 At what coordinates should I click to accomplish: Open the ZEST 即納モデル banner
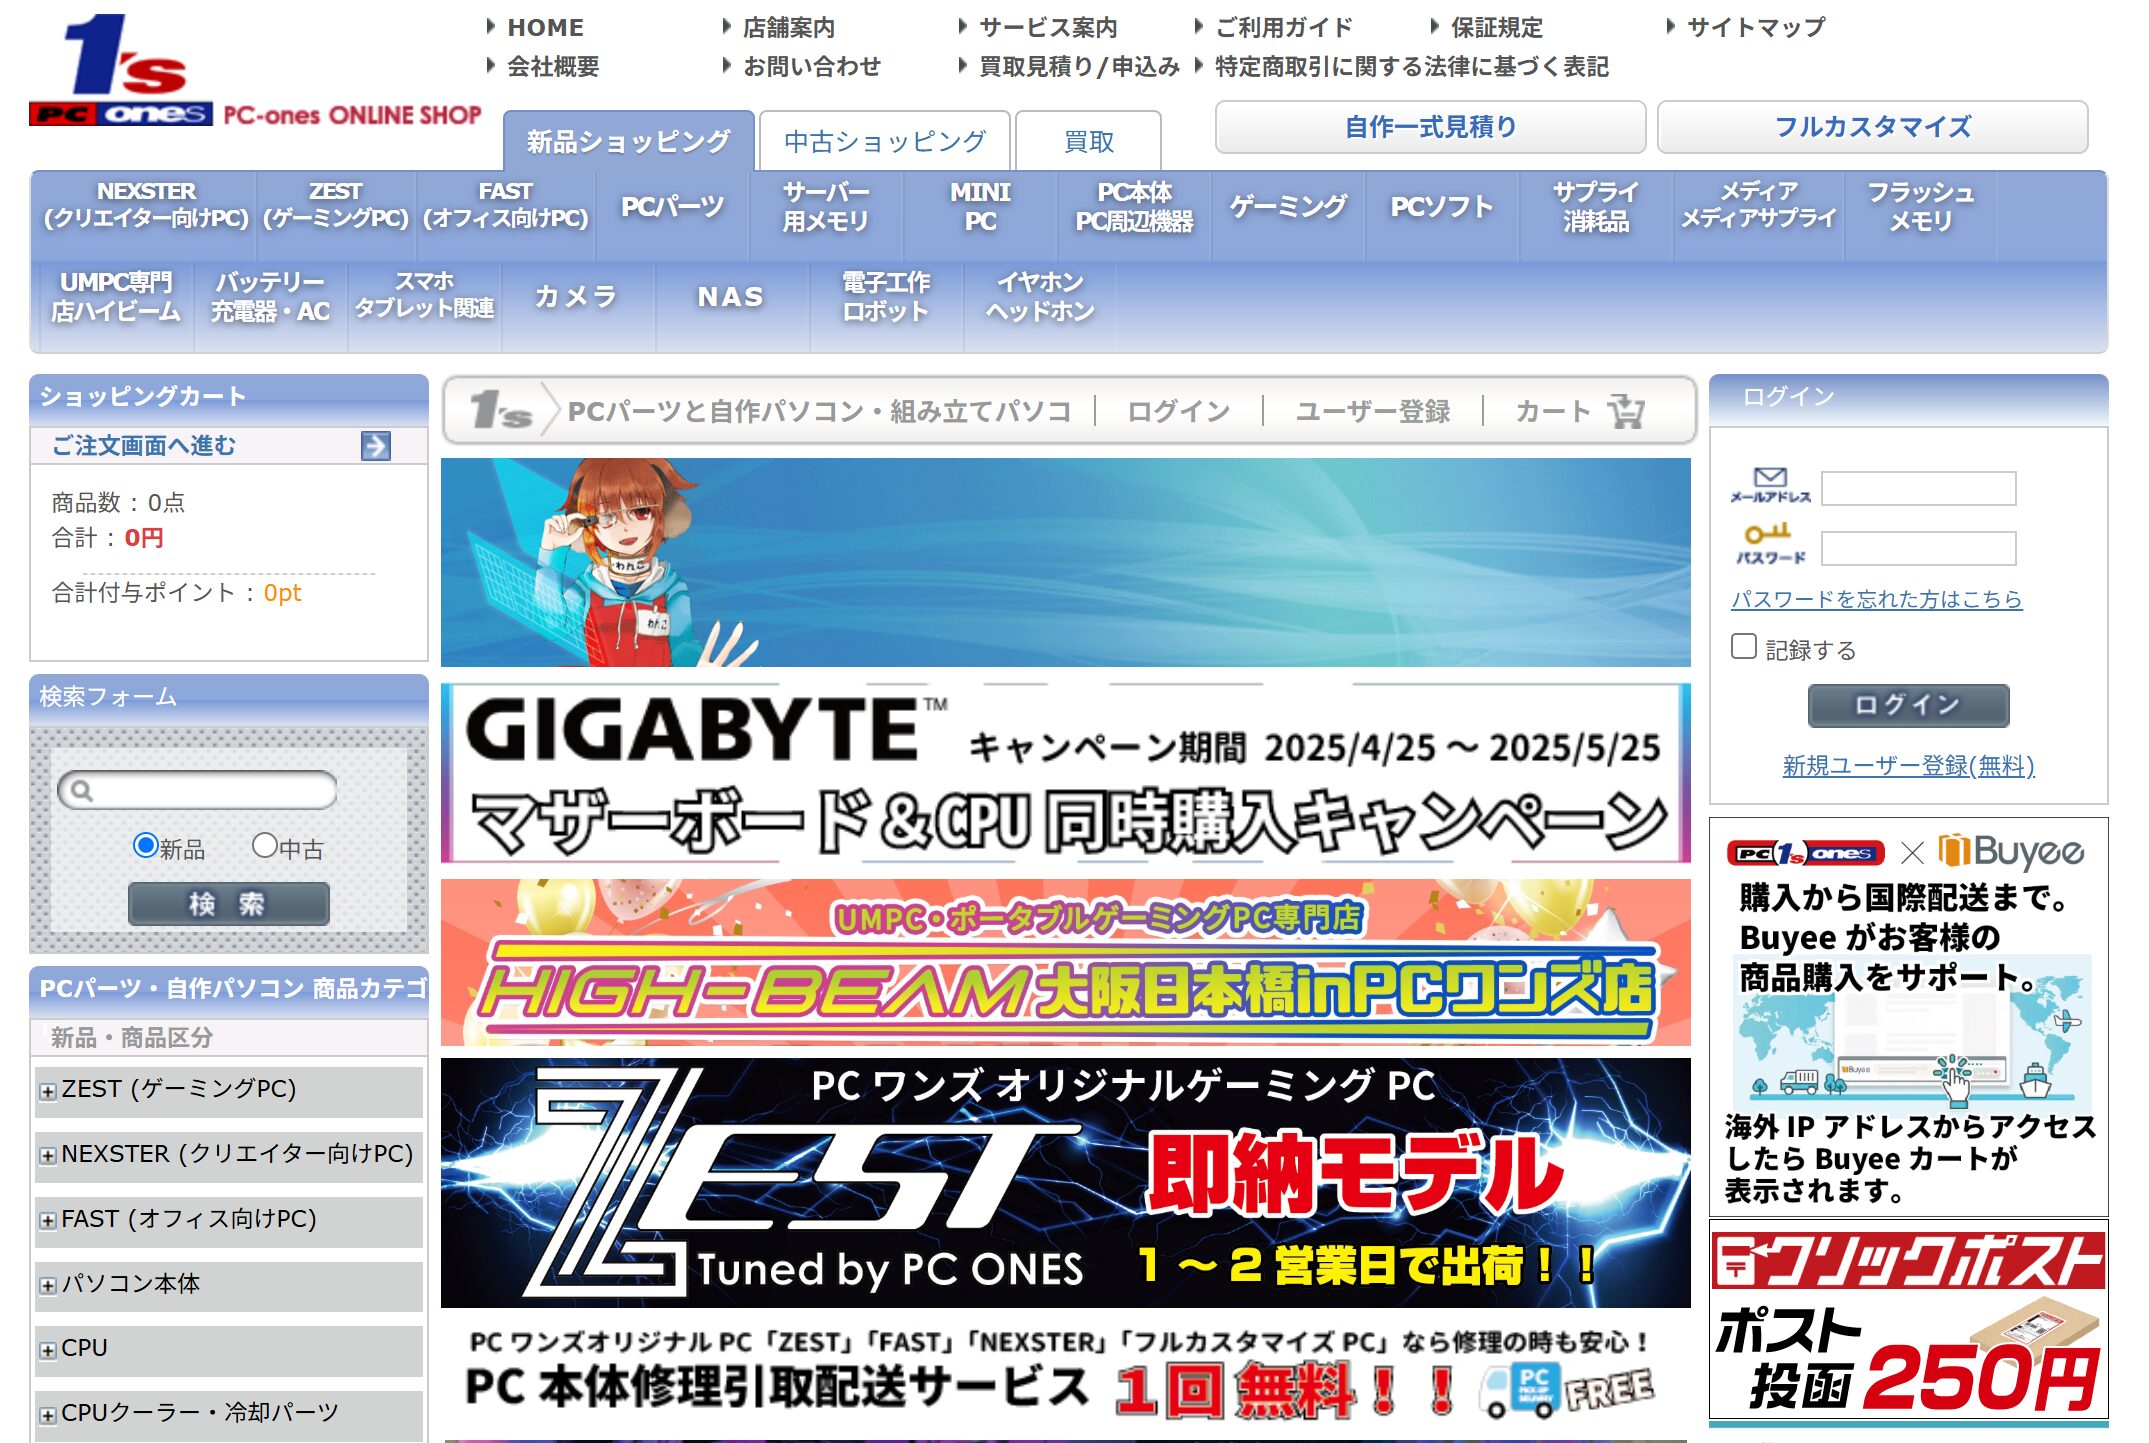coord(1066,1183)
